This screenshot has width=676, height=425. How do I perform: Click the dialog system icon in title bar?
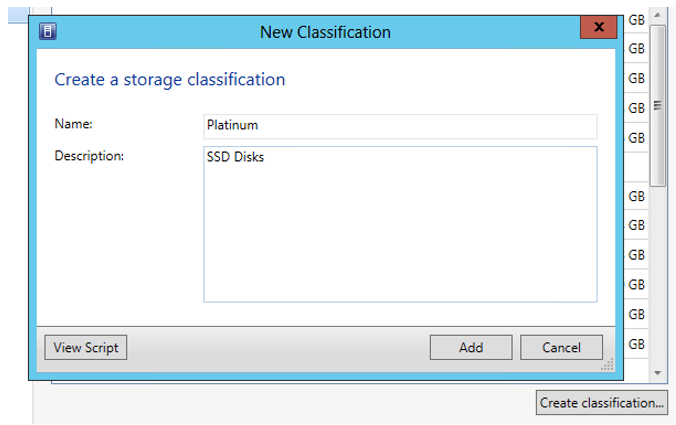pyautogui.click(x=47, y=31)
